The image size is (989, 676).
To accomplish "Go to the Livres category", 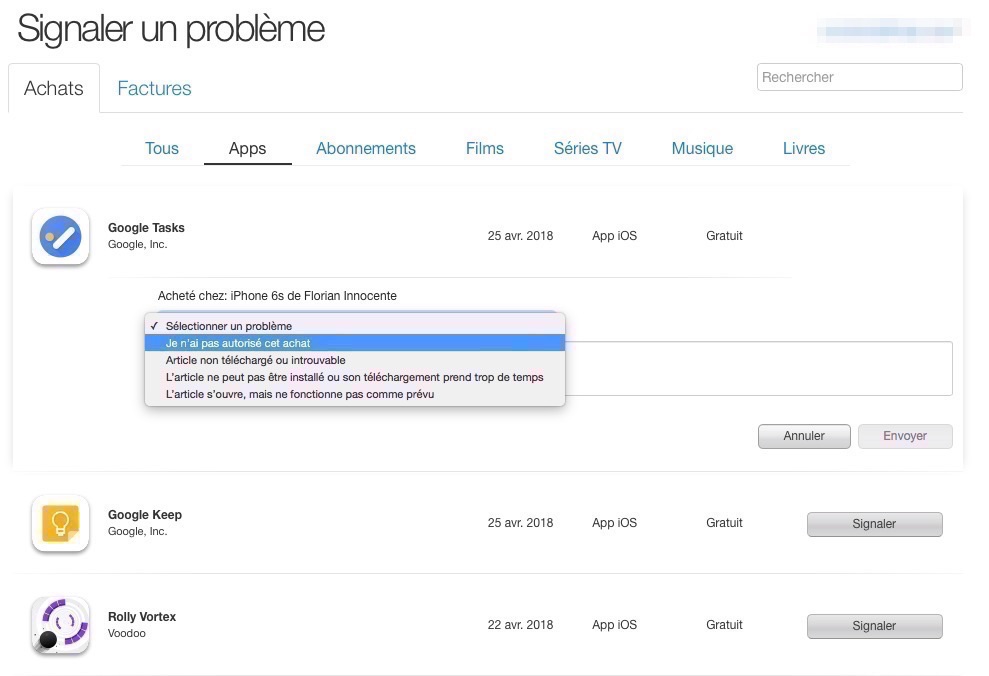I will pyautogui.click(x=804, y=148).
